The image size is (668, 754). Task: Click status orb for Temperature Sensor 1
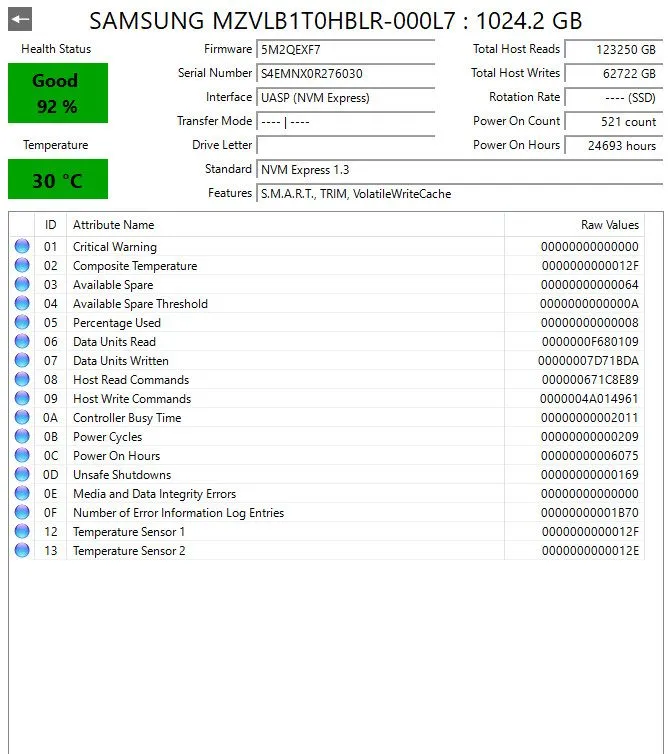[x=22, y=531]
